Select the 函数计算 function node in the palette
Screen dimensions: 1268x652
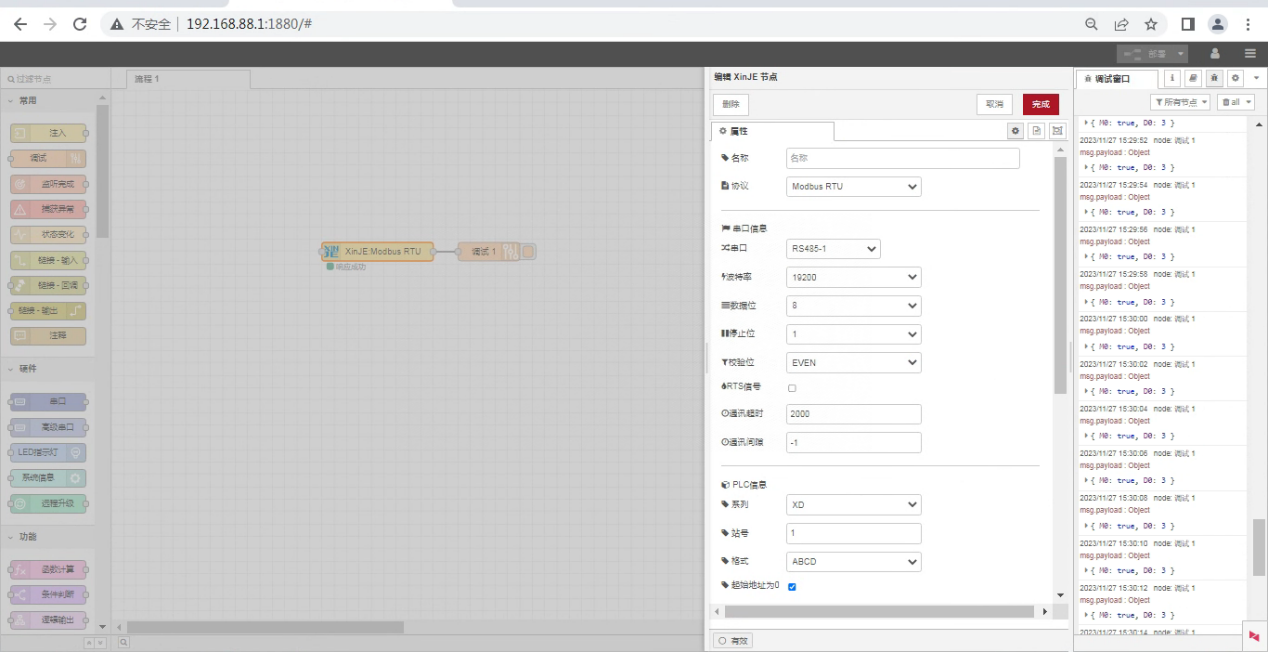(x=48, y=570)
